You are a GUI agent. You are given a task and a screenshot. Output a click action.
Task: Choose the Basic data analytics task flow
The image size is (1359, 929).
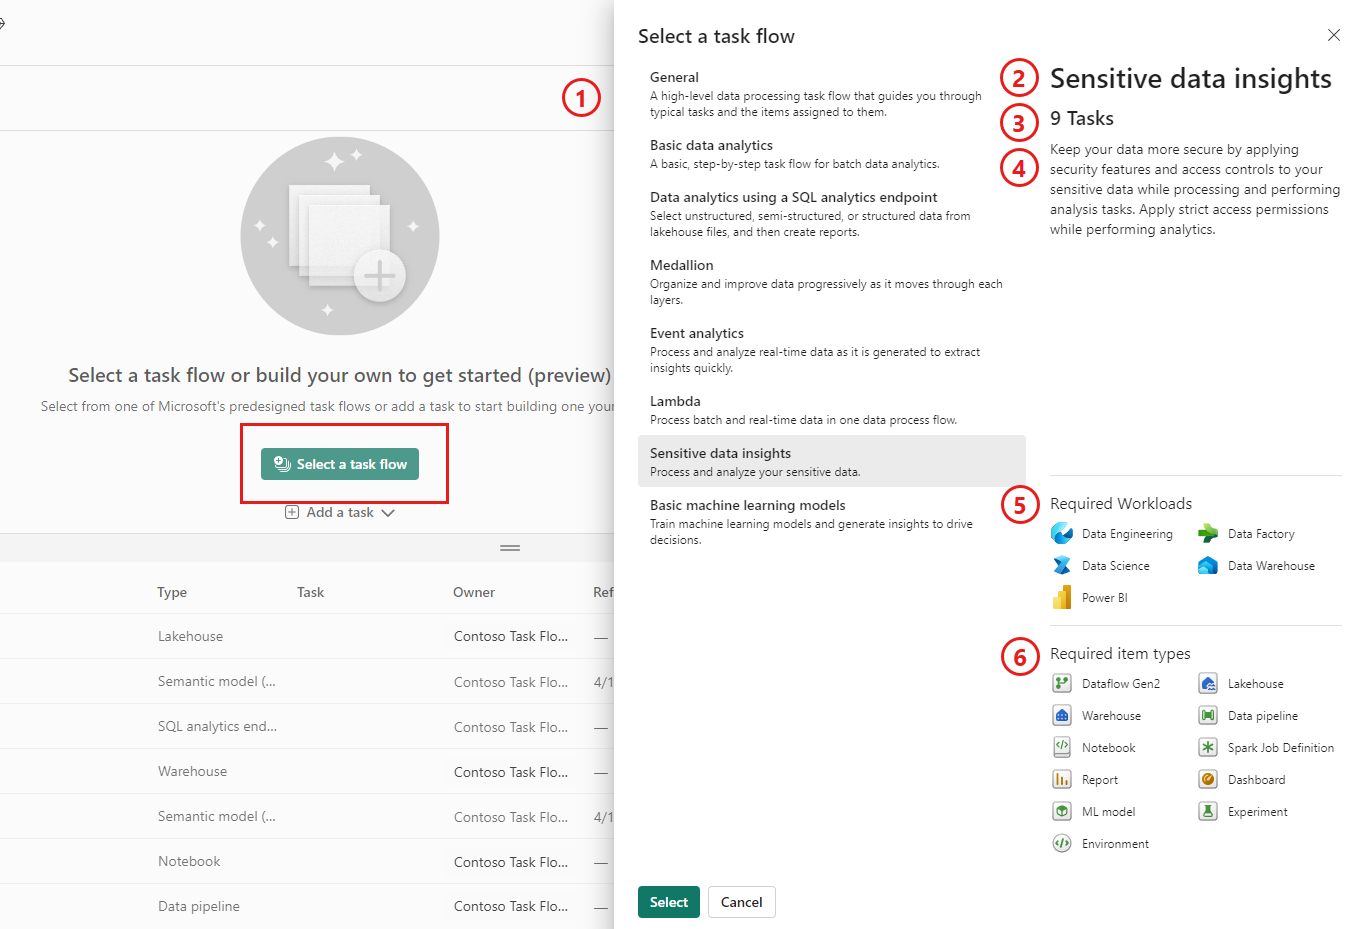832,154
